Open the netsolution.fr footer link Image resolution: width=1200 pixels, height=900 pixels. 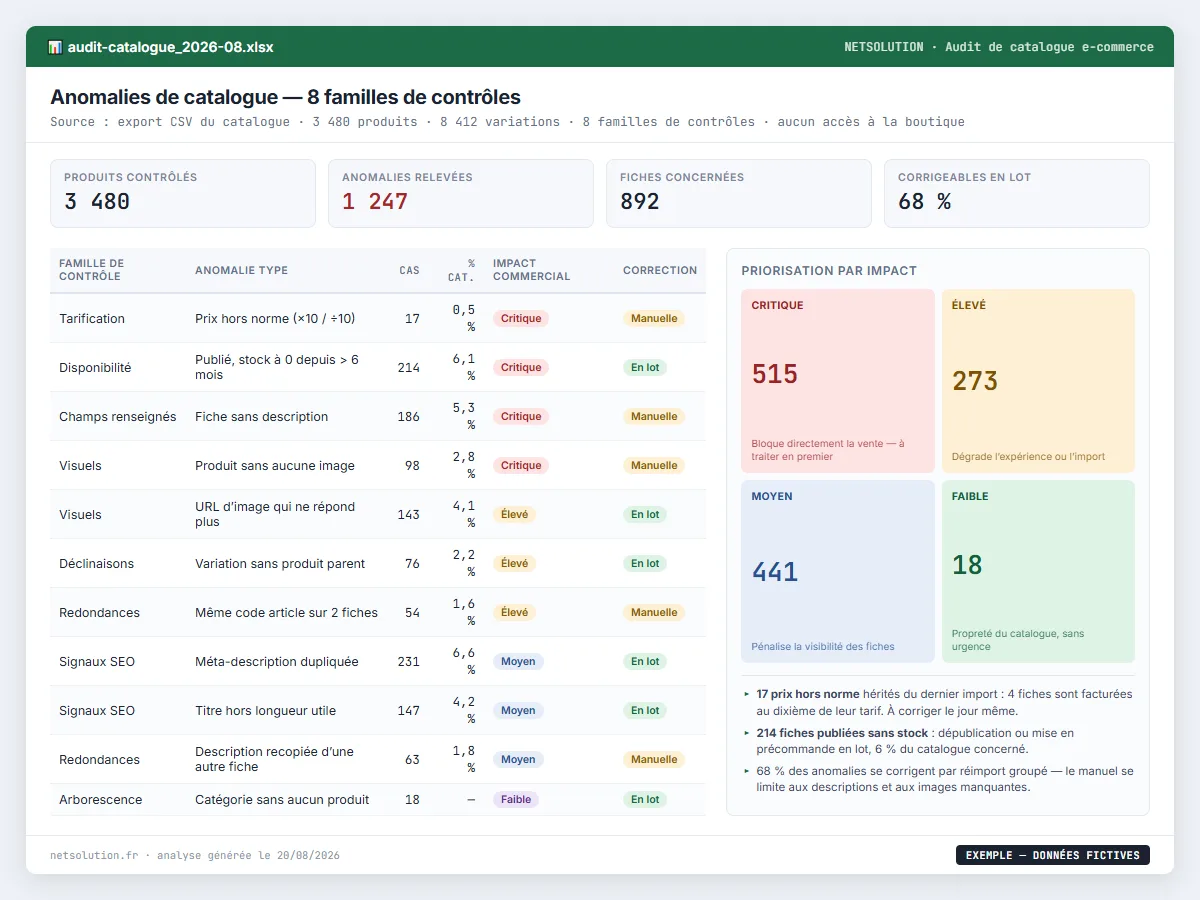point(94,855)
